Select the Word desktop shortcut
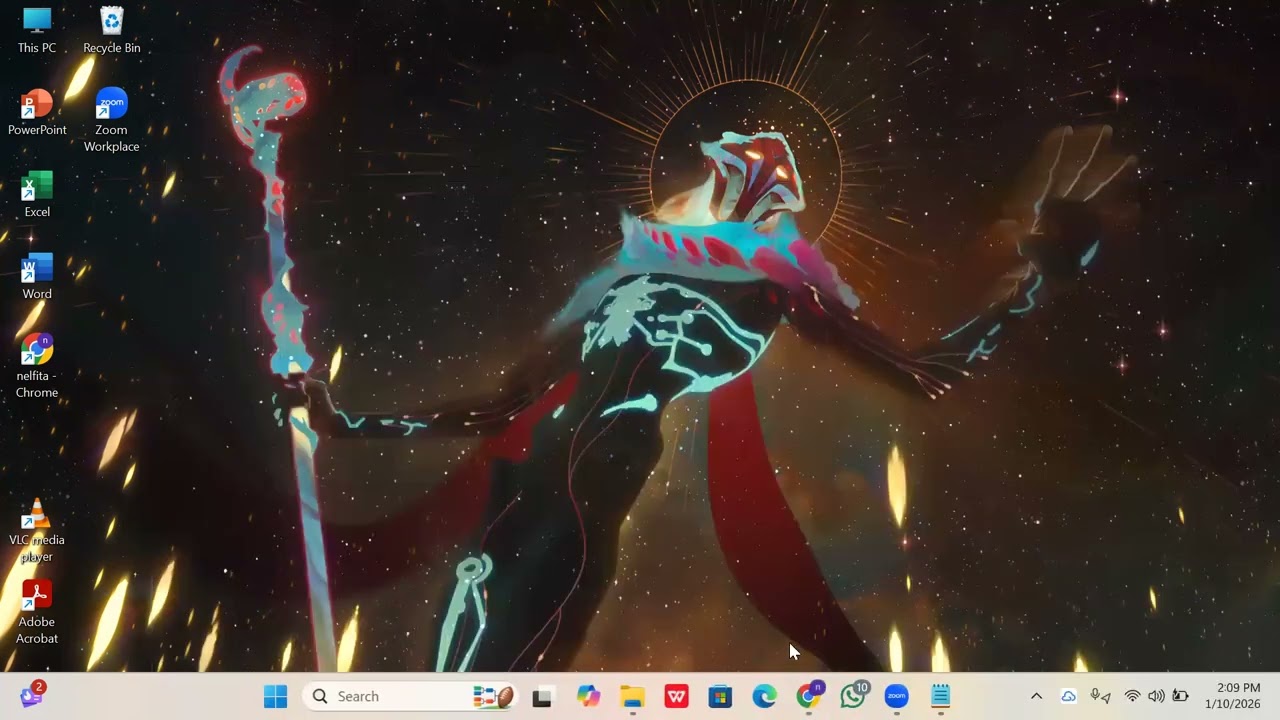The image size is (1280, 720). click(x=37, y=276)
